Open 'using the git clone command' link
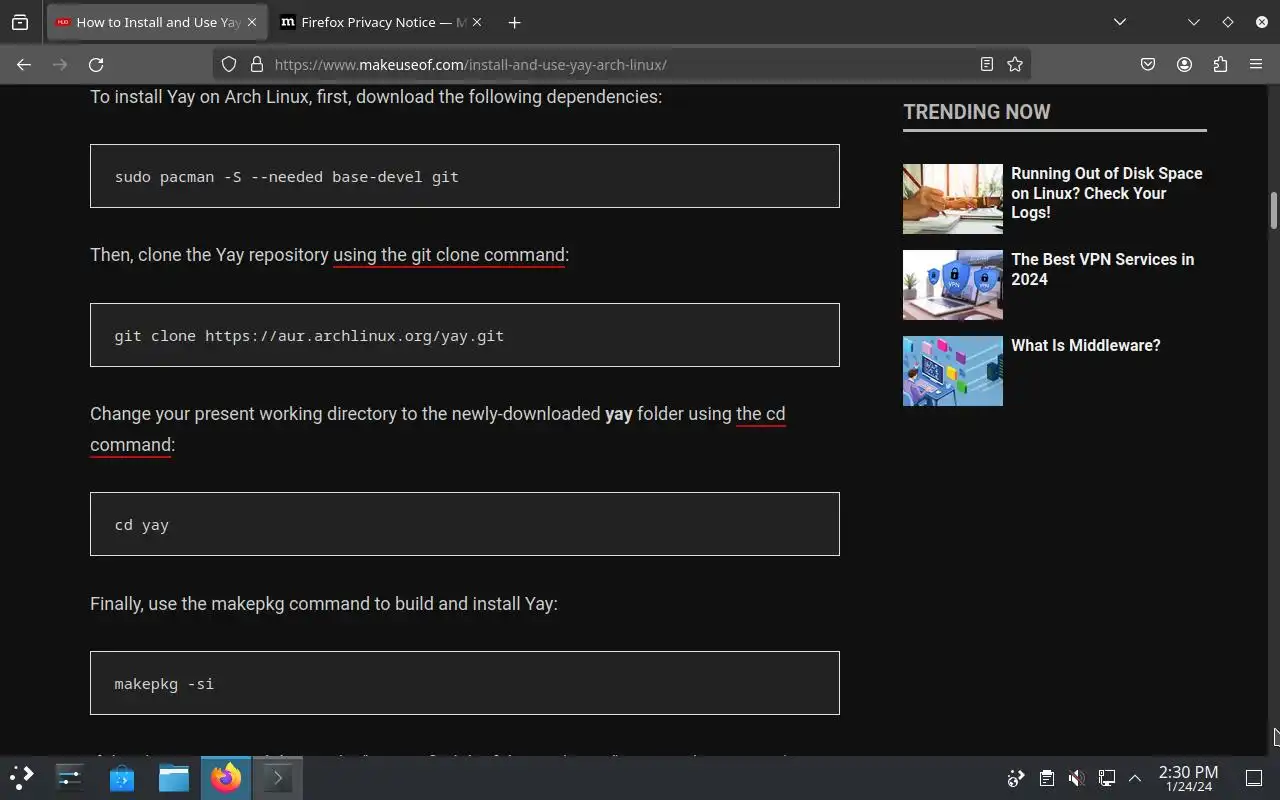This screenshot has width=1280, height=800. [x=449, y=255]
